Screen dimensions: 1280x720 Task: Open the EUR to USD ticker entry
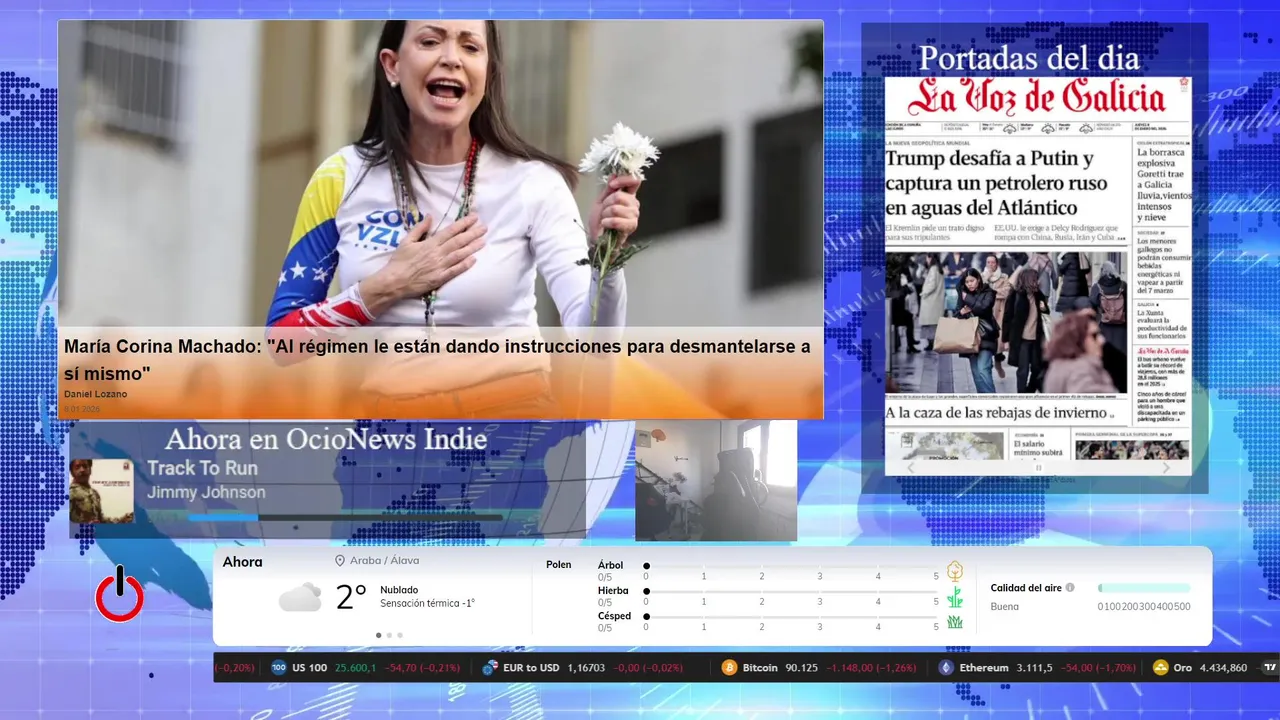(x=583, y=668)
